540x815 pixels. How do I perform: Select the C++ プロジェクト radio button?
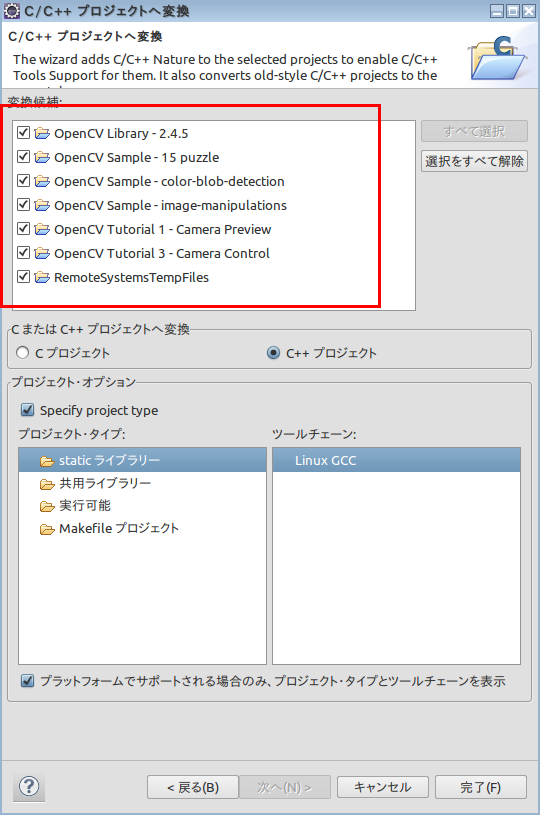tap(273, 353)
